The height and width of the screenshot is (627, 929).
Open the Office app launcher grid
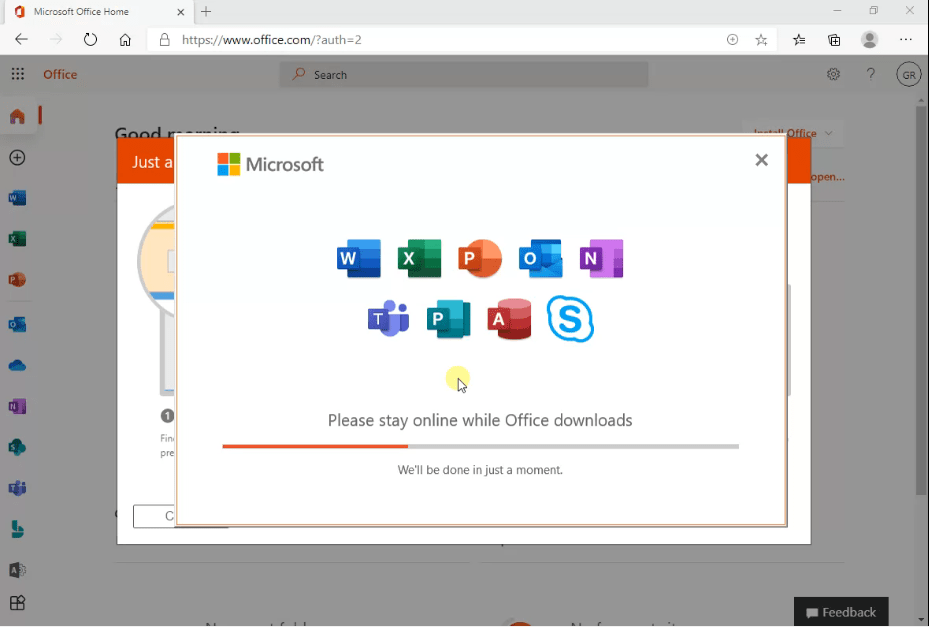(x=18, y=74)
